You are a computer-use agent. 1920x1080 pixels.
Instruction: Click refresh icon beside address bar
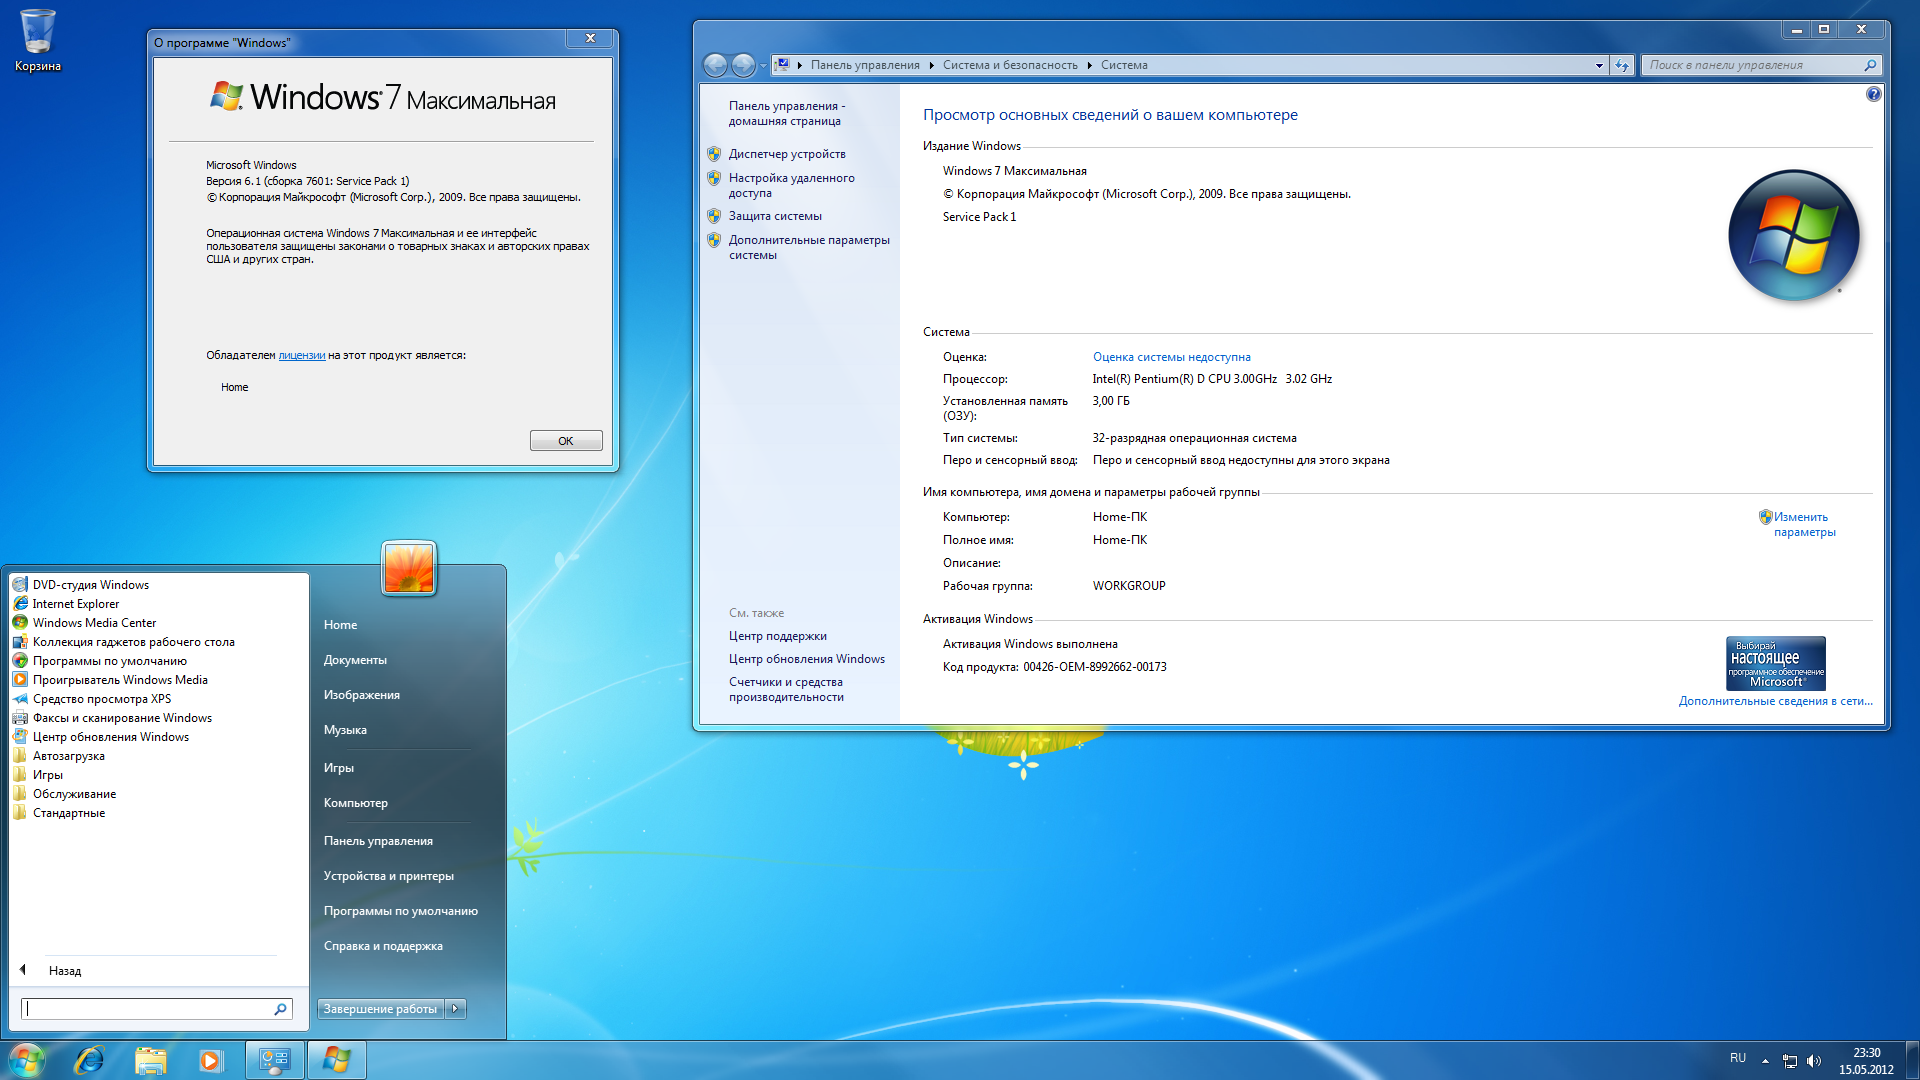pos(1622,65)
